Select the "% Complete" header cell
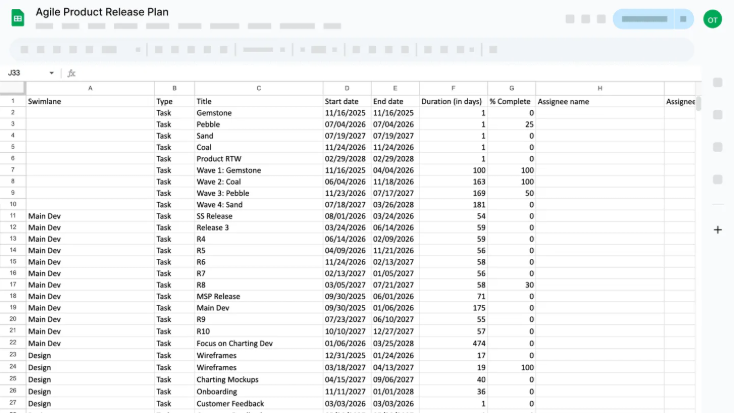The image size is (734, 413). (x=511, y=101)
